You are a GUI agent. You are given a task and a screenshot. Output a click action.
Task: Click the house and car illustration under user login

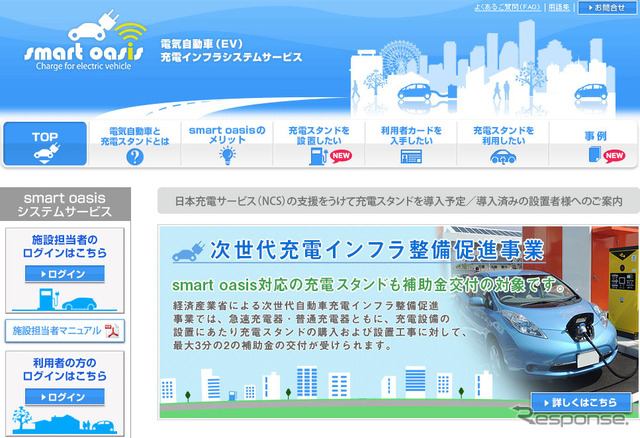point(64,420)
